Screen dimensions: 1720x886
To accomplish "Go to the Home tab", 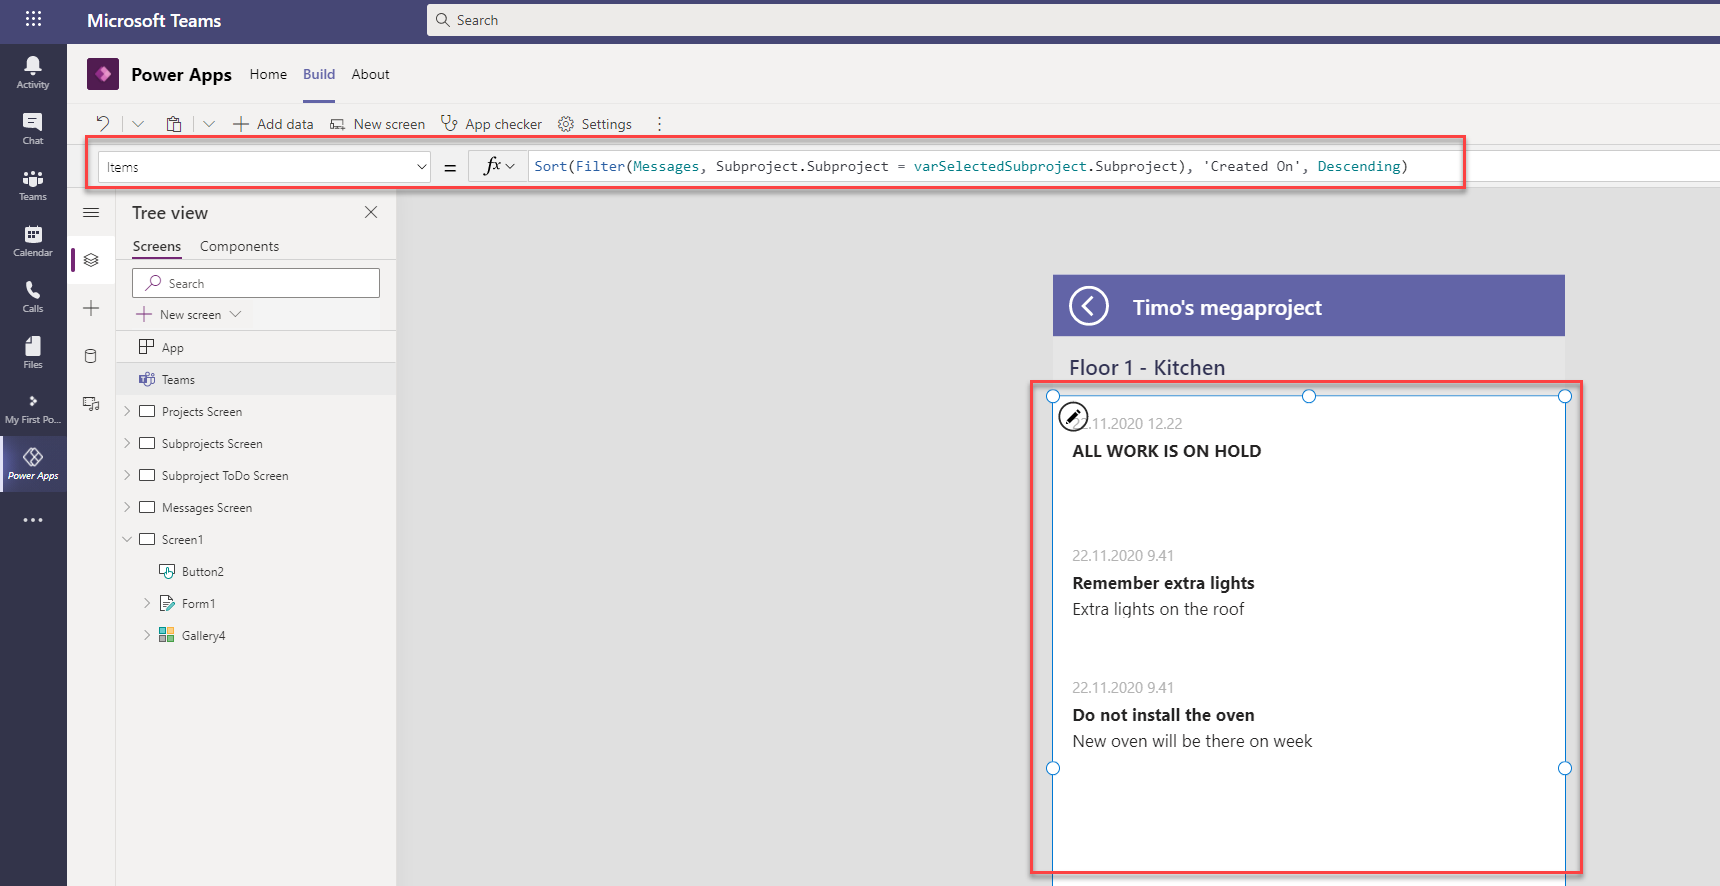I will coord(268,74).
